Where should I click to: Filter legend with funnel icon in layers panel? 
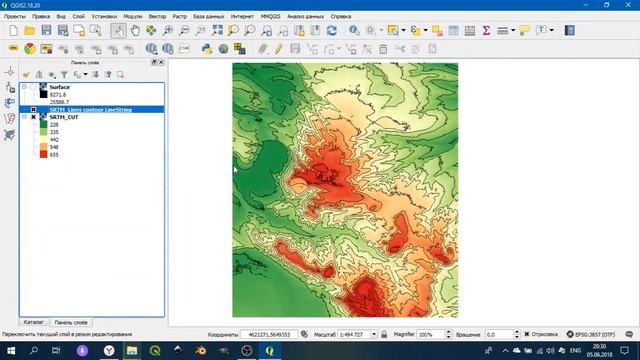coord(64,75)
